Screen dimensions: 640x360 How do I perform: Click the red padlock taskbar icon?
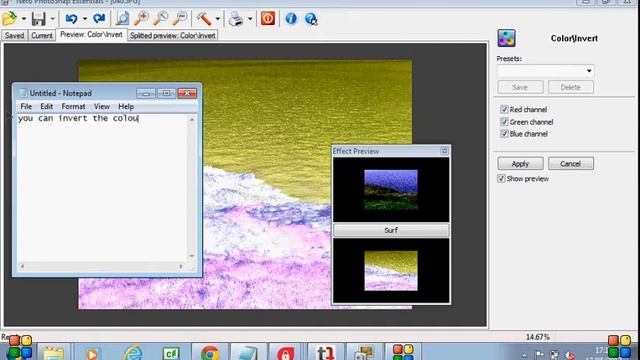pos(285,353)
